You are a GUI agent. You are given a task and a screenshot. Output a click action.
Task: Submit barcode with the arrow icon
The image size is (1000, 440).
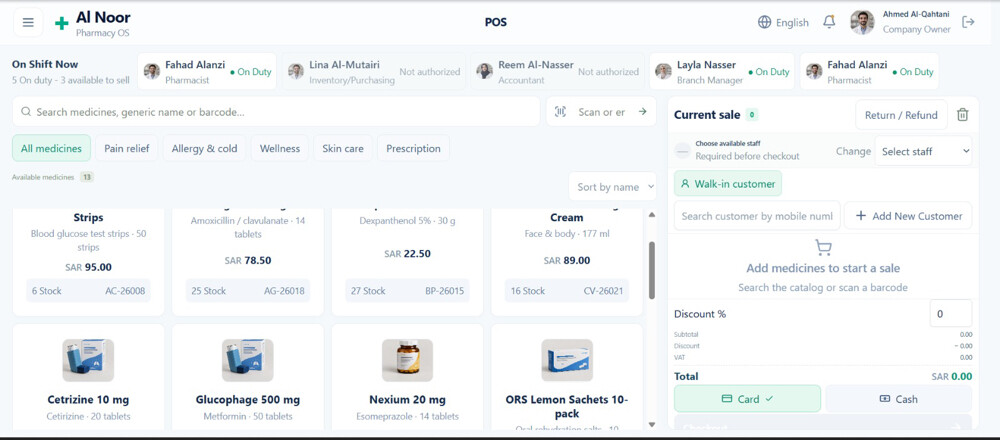(x=642, y=112)
